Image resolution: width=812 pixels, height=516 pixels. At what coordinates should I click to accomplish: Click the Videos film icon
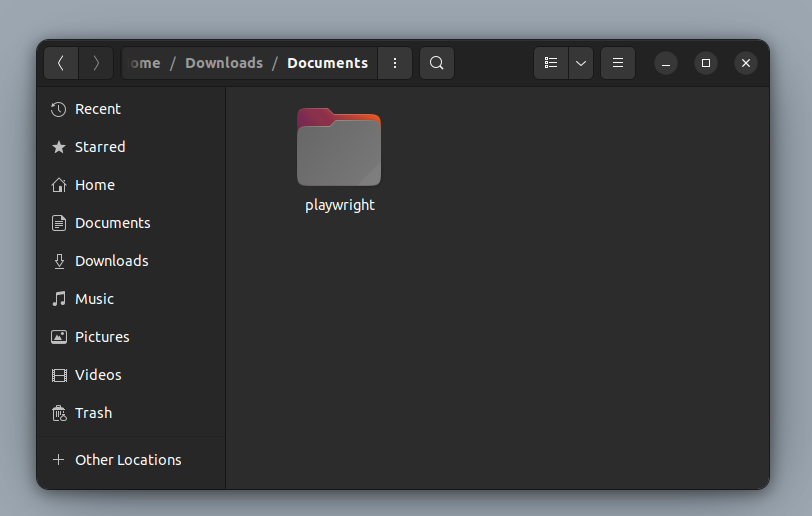pos(59,375)
